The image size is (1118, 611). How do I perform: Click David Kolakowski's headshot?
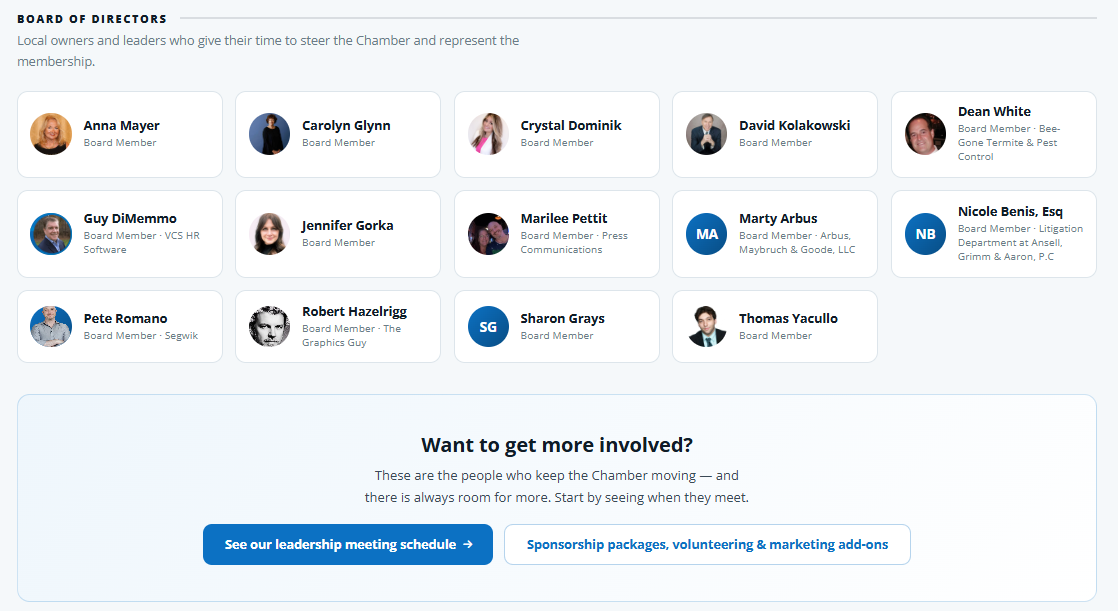707,134
